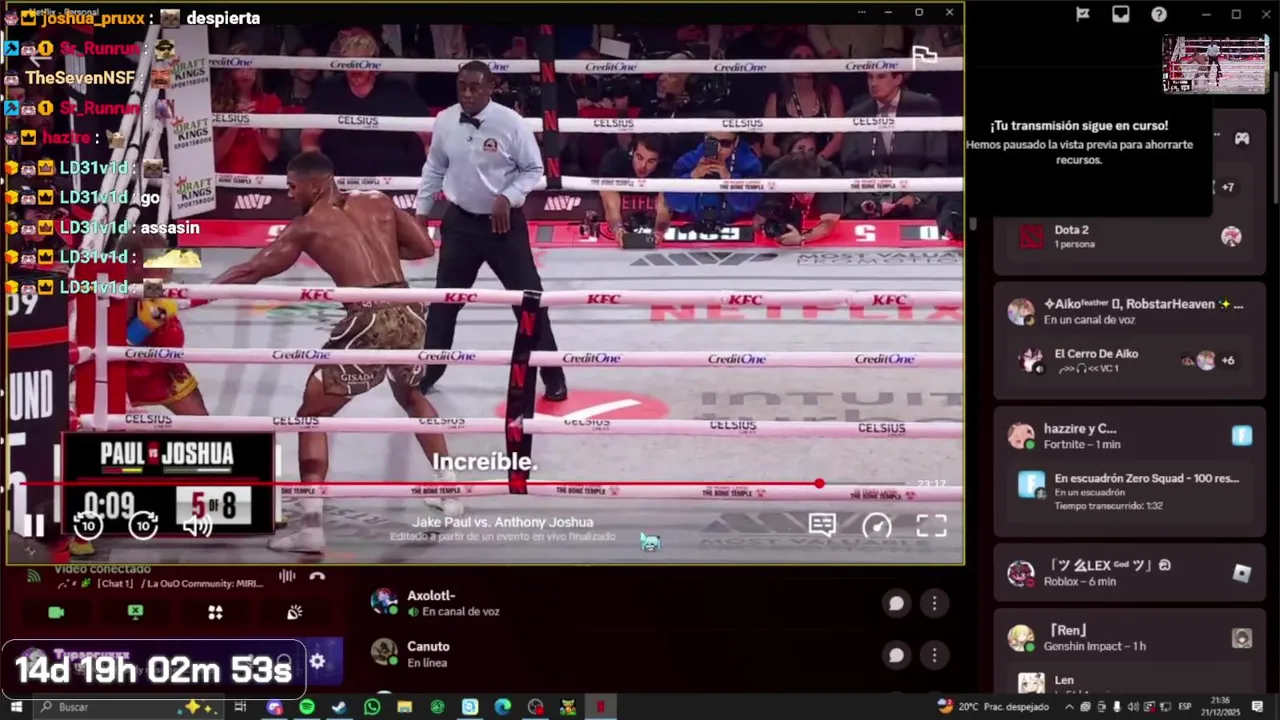Open Discord activities launcher button

click(x=215, y=612)
